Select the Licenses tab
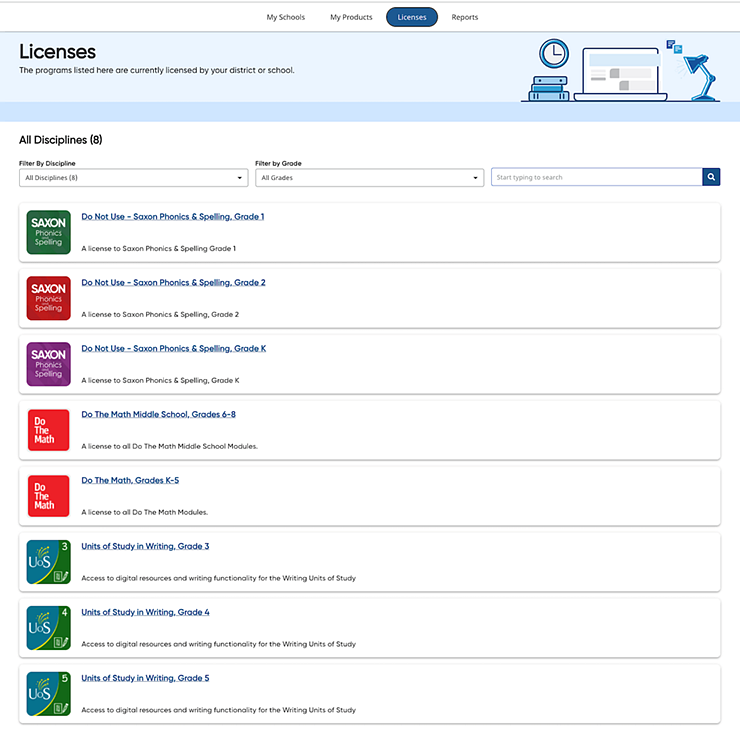The width and height of the screenshot is (740, 745). coord(412,17)
